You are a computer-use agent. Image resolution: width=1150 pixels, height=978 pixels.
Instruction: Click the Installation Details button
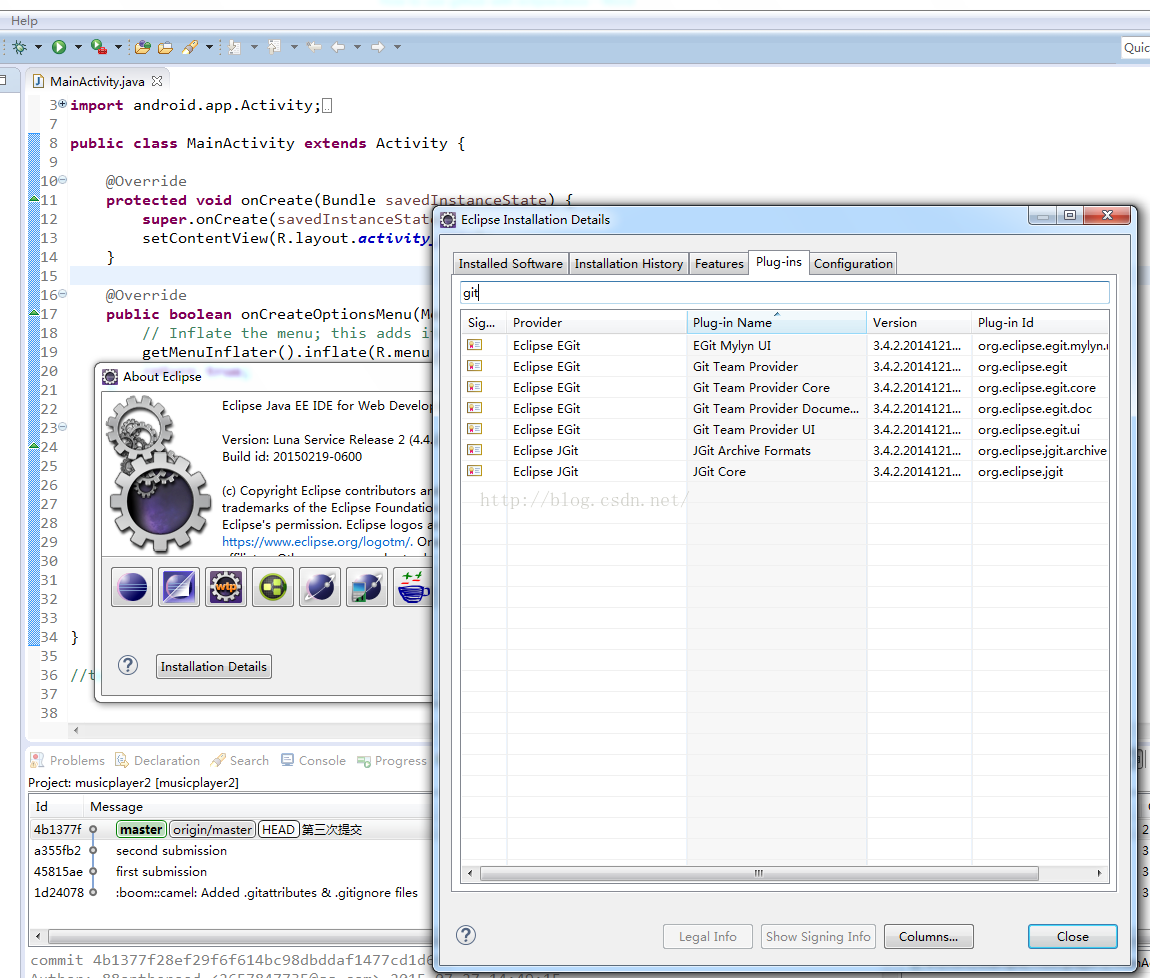(213, 666)
